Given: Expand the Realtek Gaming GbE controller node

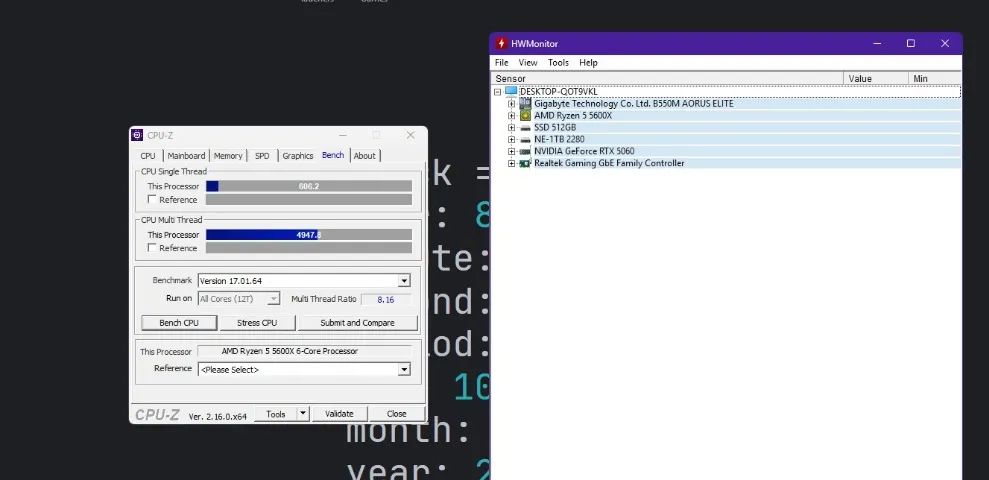Looking at the screenshot, I should pos(511,163).
